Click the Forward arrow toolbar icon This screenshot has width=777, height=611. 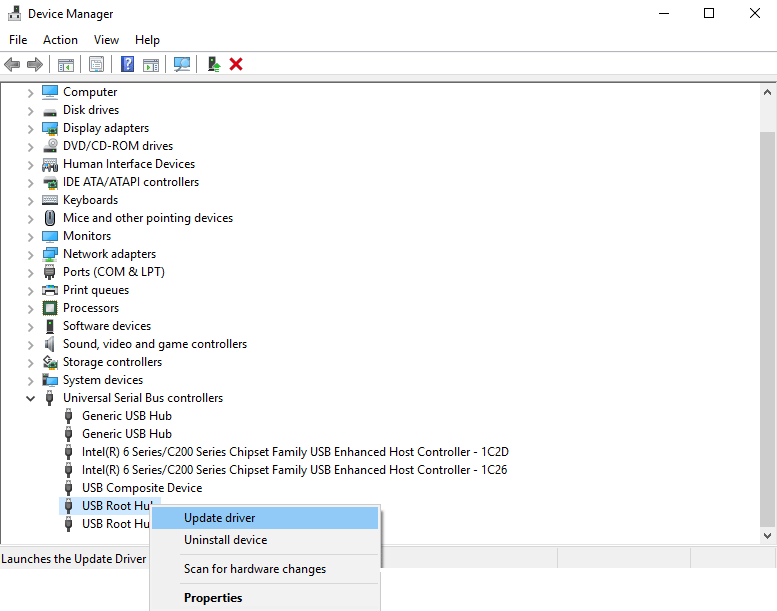pos(35,64)
